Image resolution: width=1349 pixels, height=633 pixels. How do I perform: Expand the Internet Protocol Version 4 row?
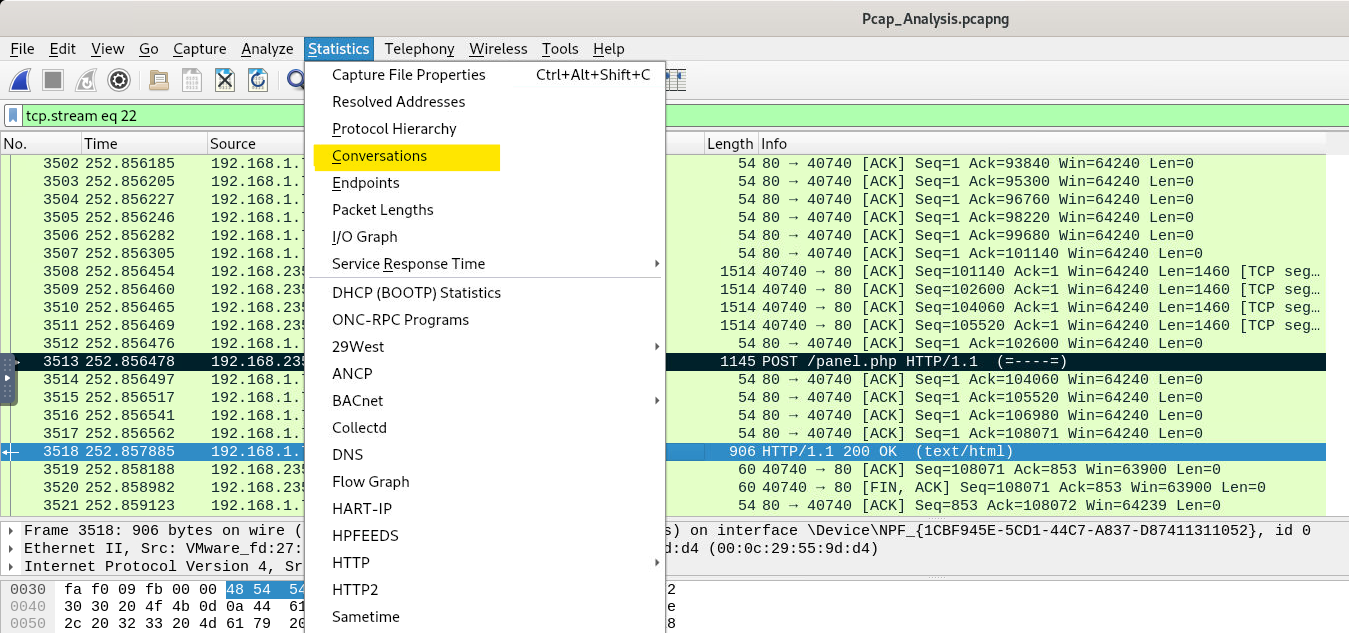[11, 566]
